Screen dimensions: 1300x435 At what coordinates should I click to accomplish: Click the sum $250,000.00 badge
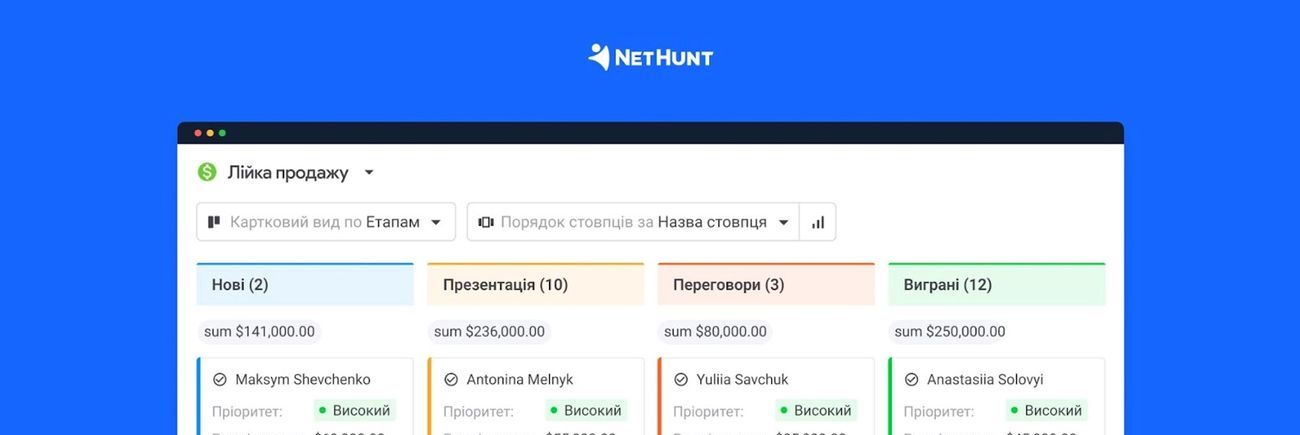coord(950,331)
